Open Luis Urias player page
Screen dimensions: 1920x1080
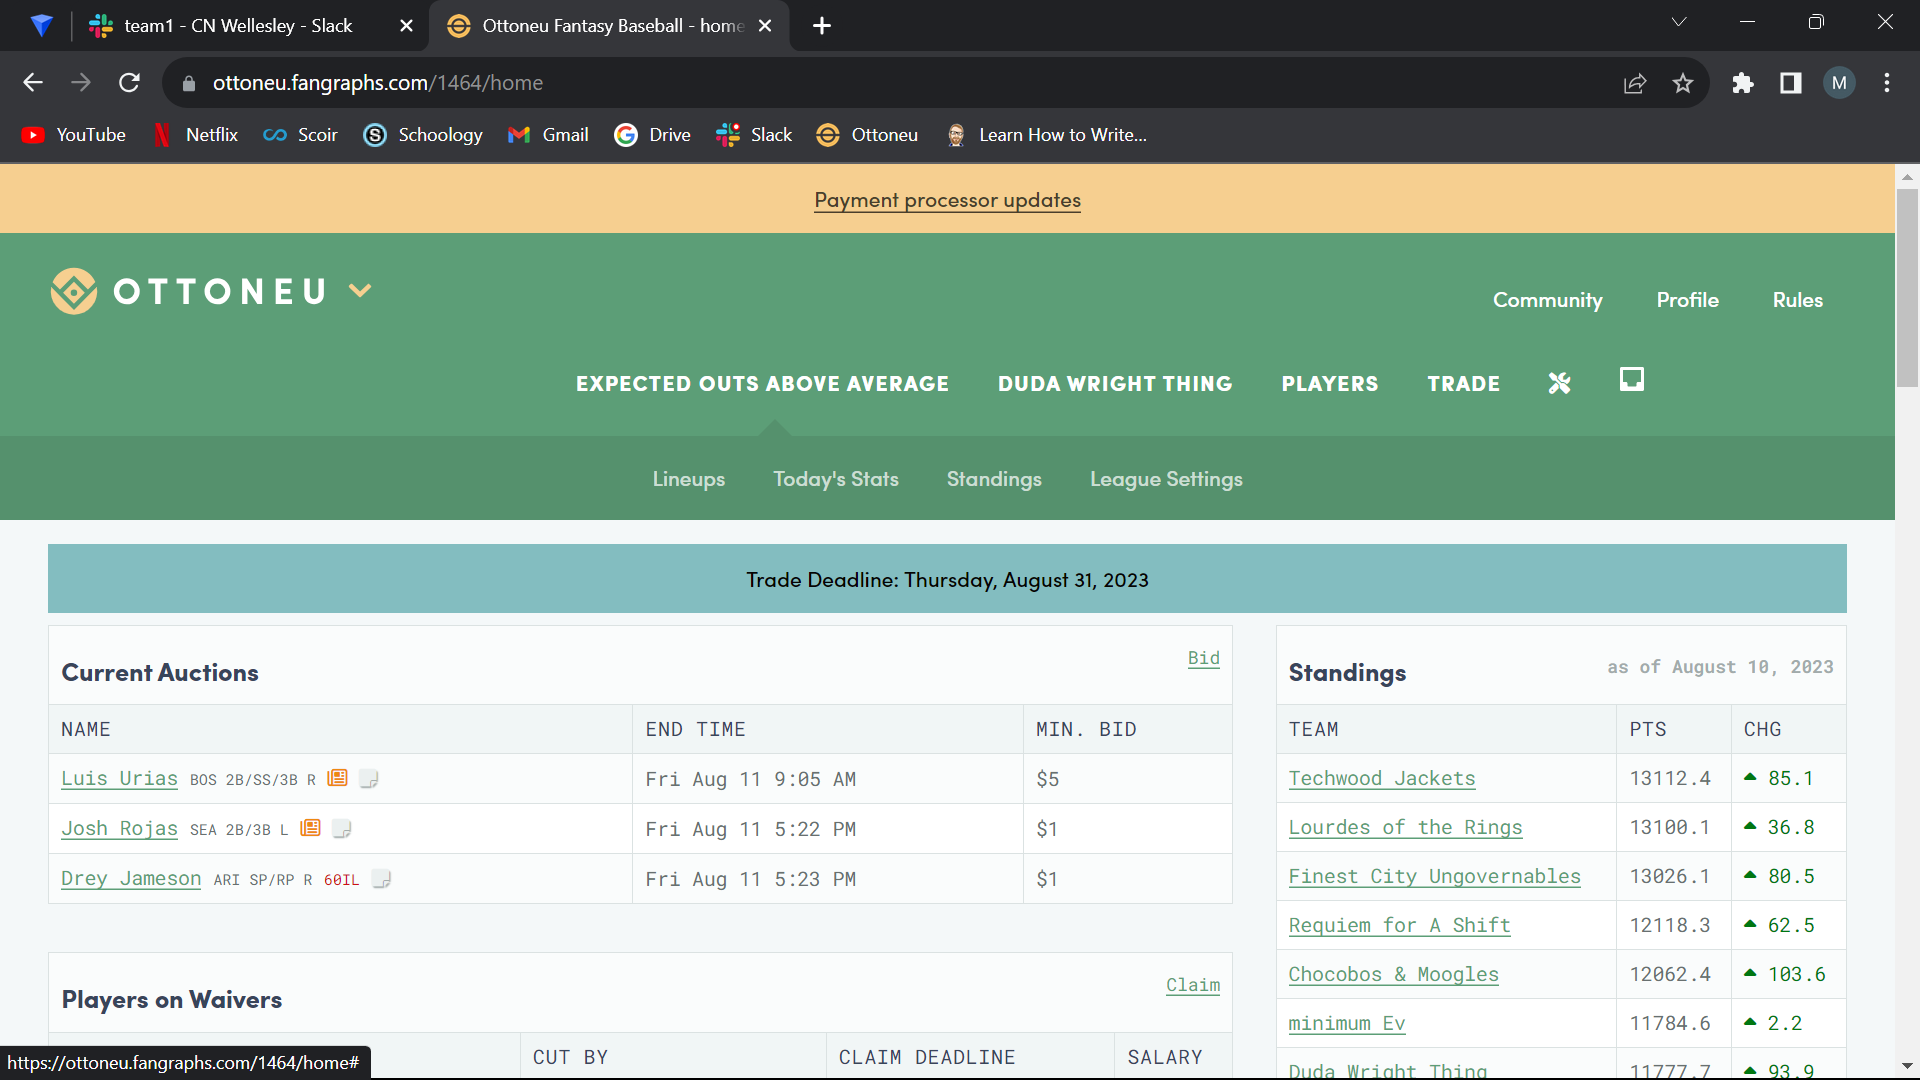[x=119, y=778]
